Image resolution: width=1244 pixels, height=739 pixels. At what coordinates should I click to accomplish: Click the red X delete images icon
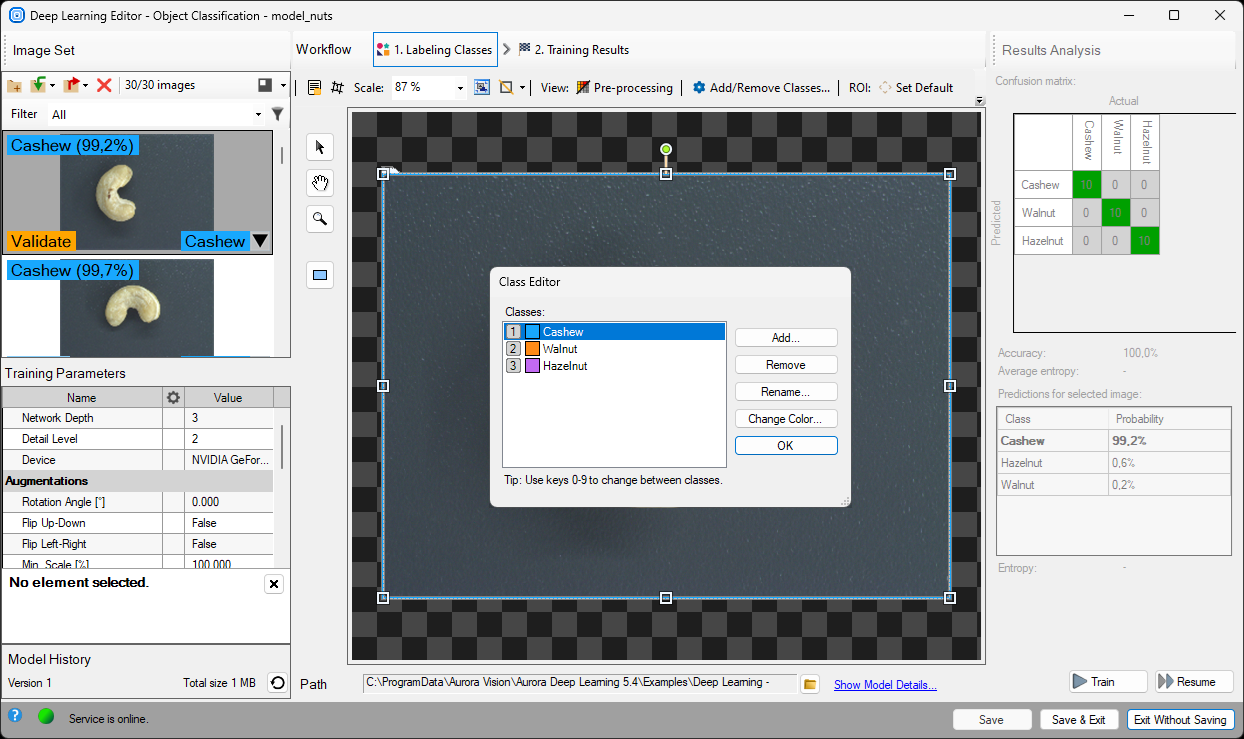tap(104, 86)
